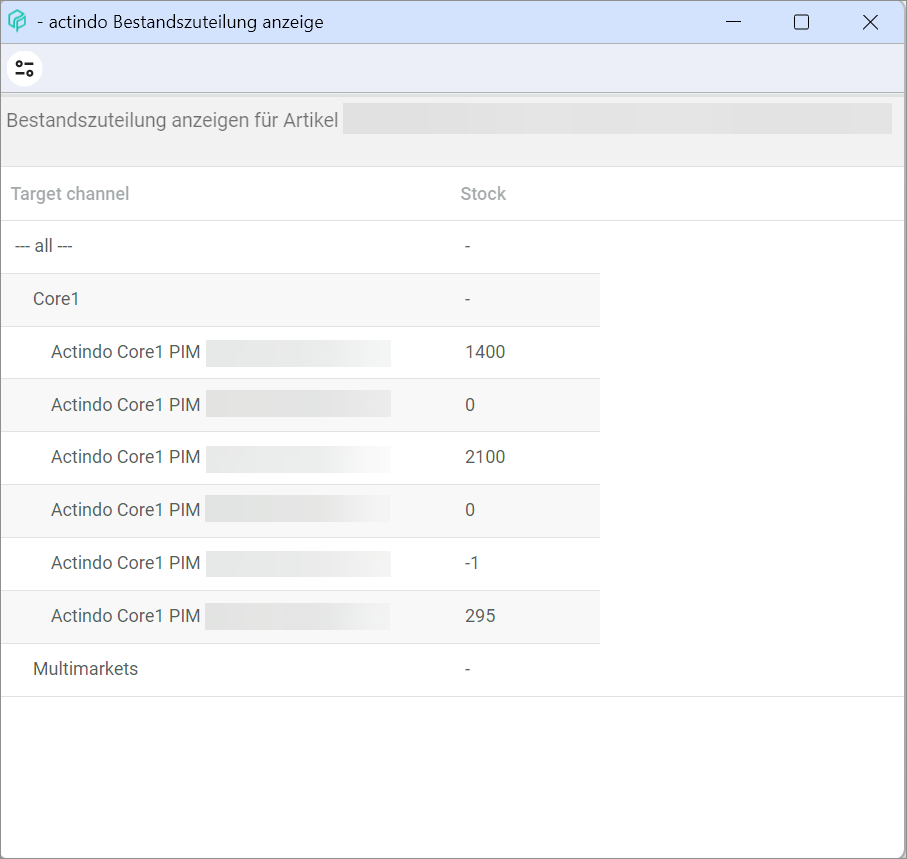This screenshot has width=907, height=859.
Task: Sort by the Target channel column header
Action: [70, 194]
